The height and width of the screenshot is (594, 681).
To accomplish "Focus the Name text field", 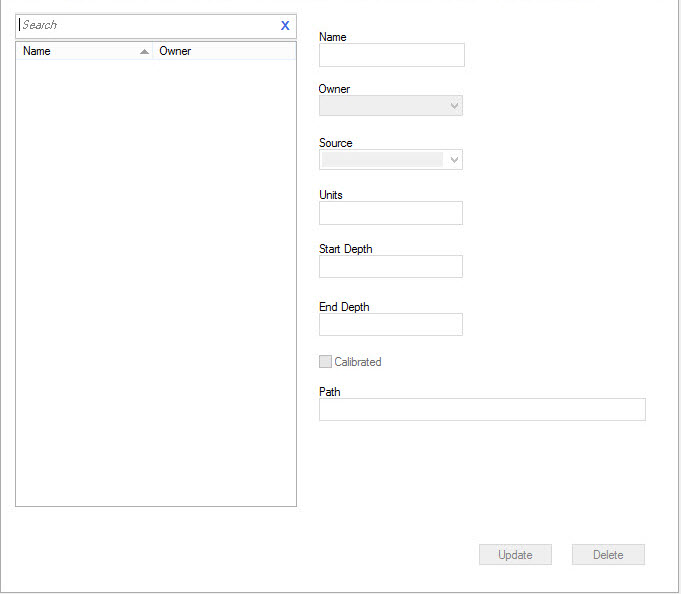I will pos(391,55).
